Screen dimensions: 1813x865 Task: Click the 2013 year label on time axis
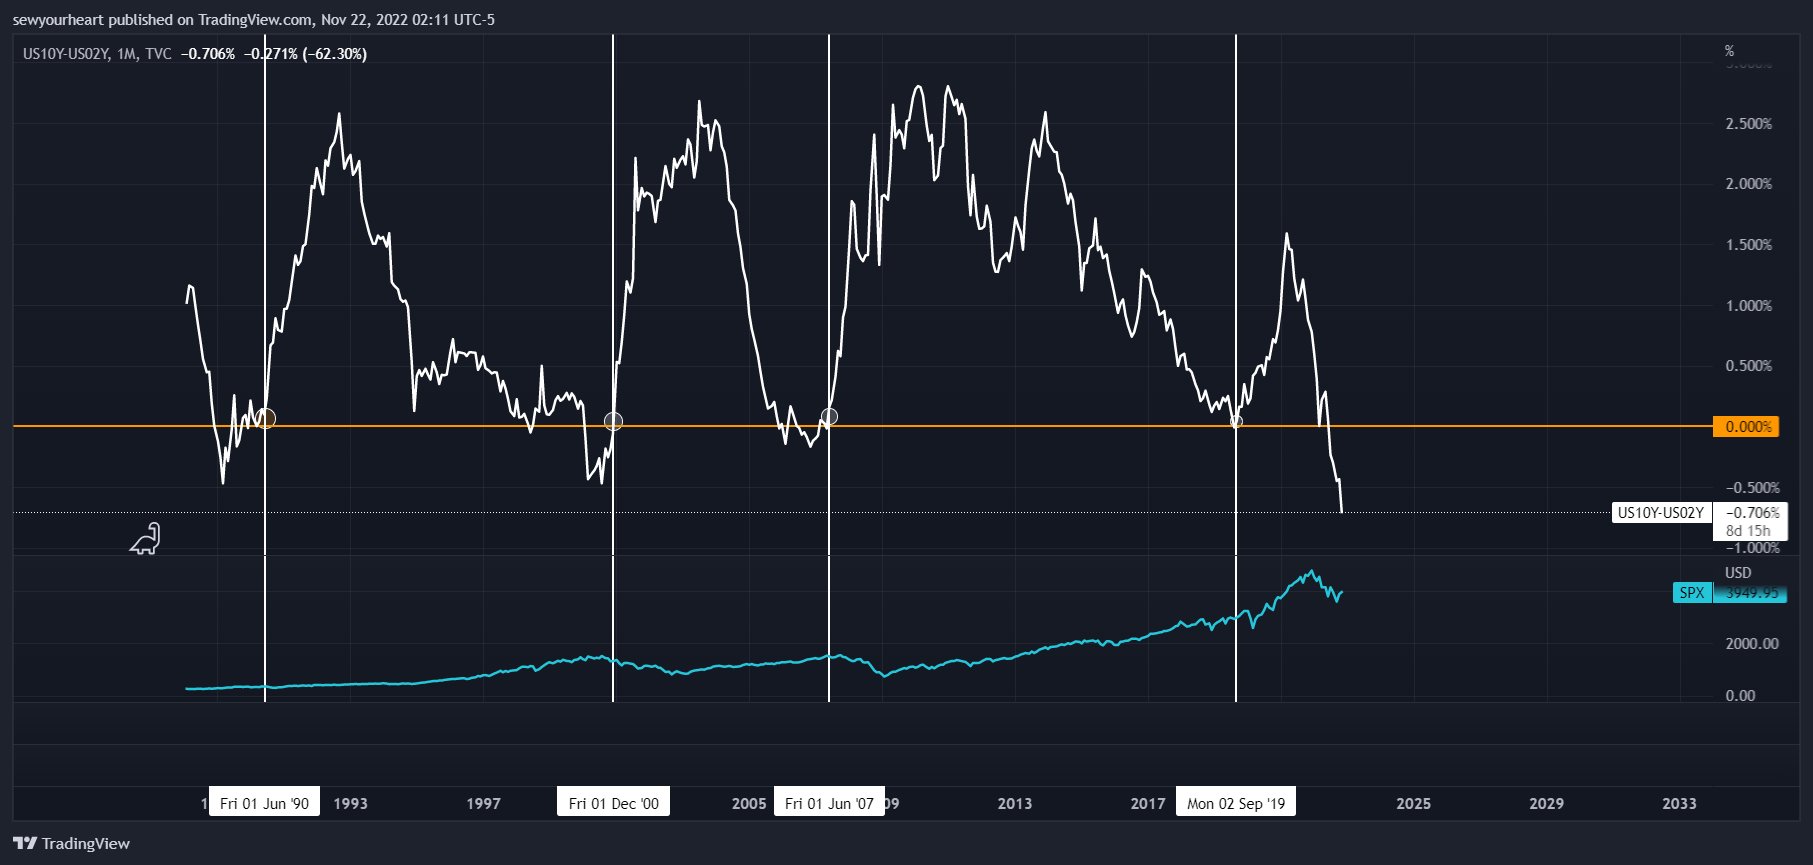point(1015,803)
